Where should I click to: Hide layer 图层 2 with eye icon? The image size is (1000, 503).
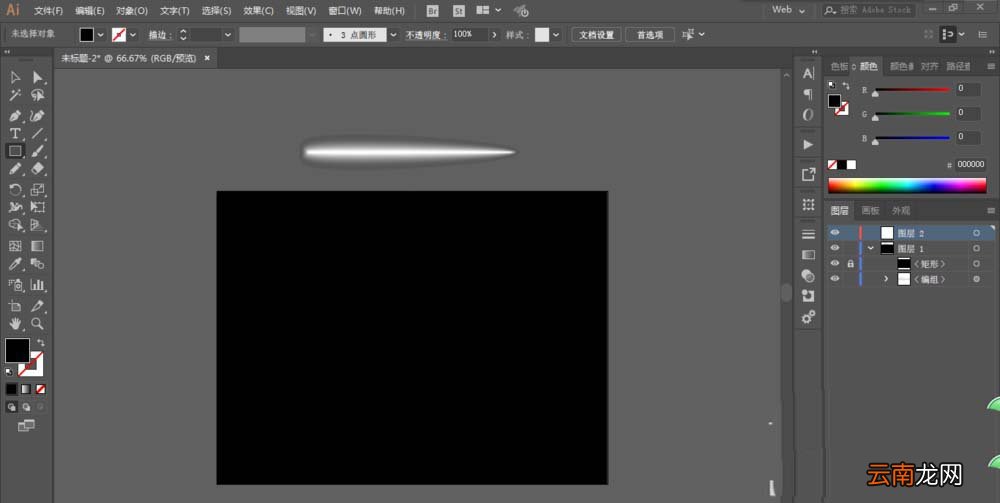tap(835, 233)
